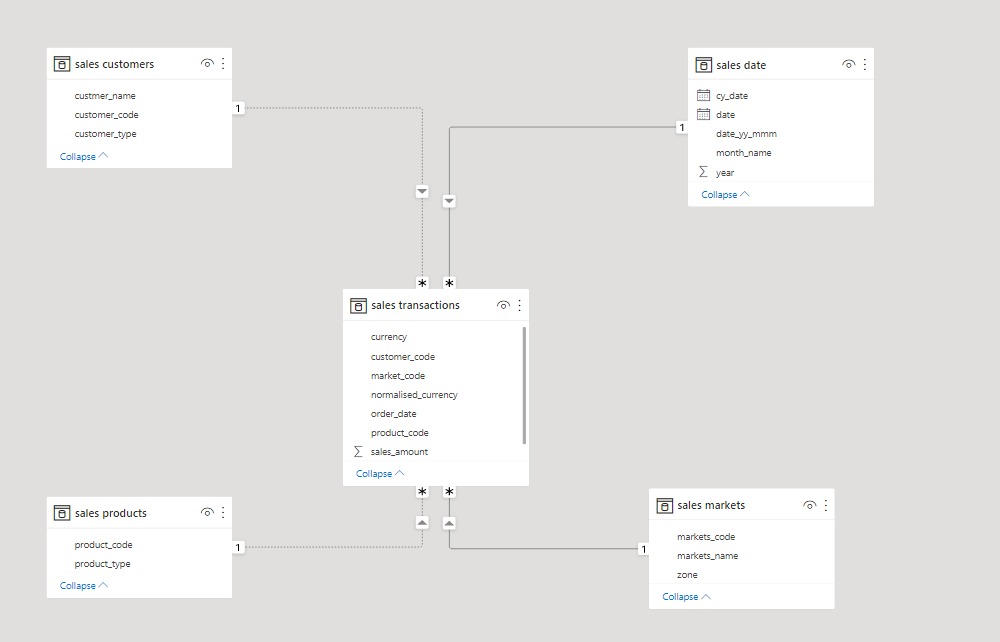Toggle visibility of sales products table

point(207,512)
